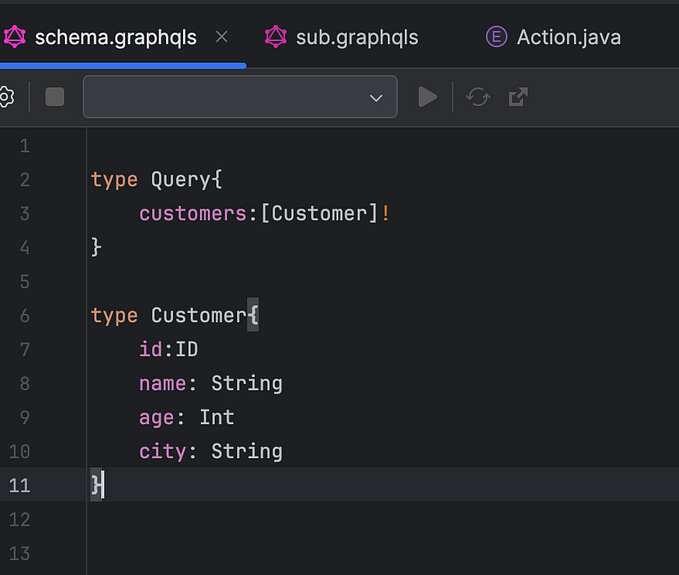The width and height of the screenshot is (679, 575).
Task: Open the GraphQL settings gear
Action: pos(6,97)
